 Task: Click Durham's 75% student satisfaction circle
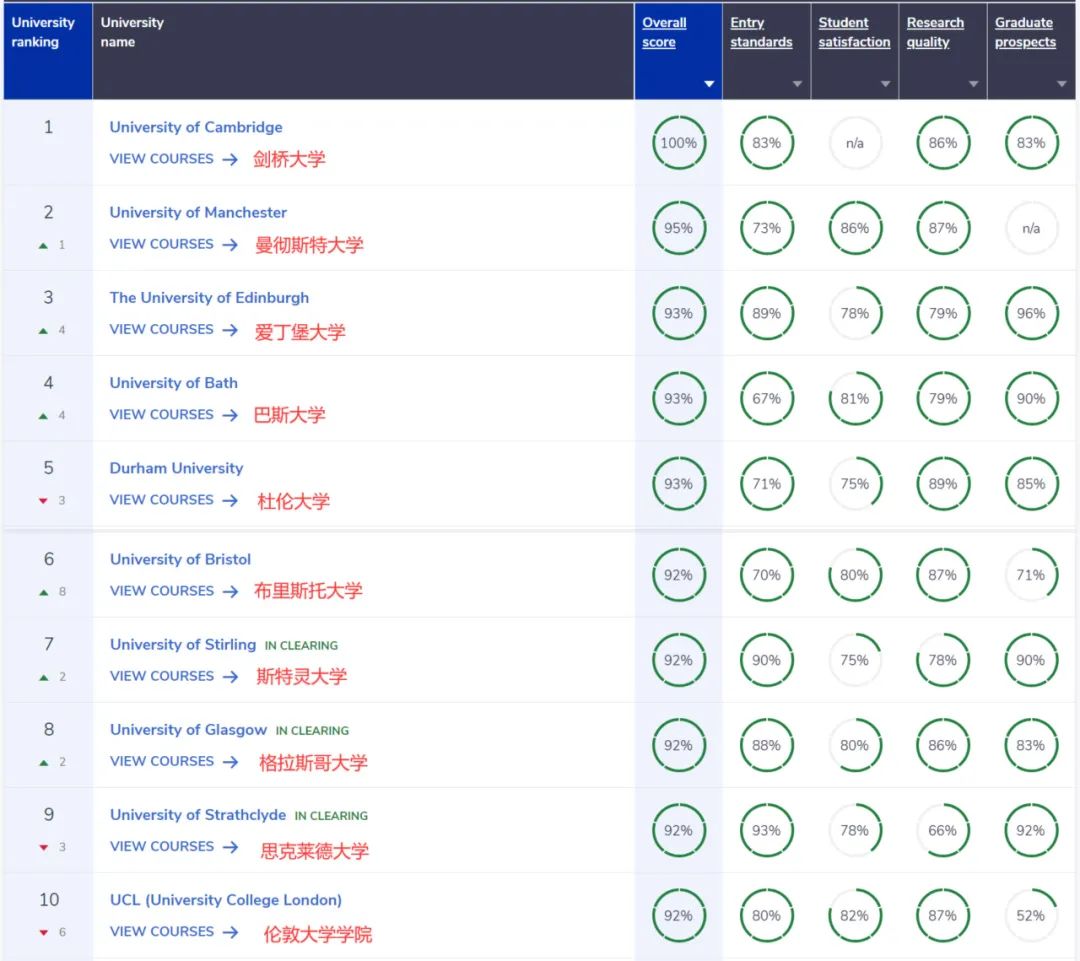tap(855, 484)
